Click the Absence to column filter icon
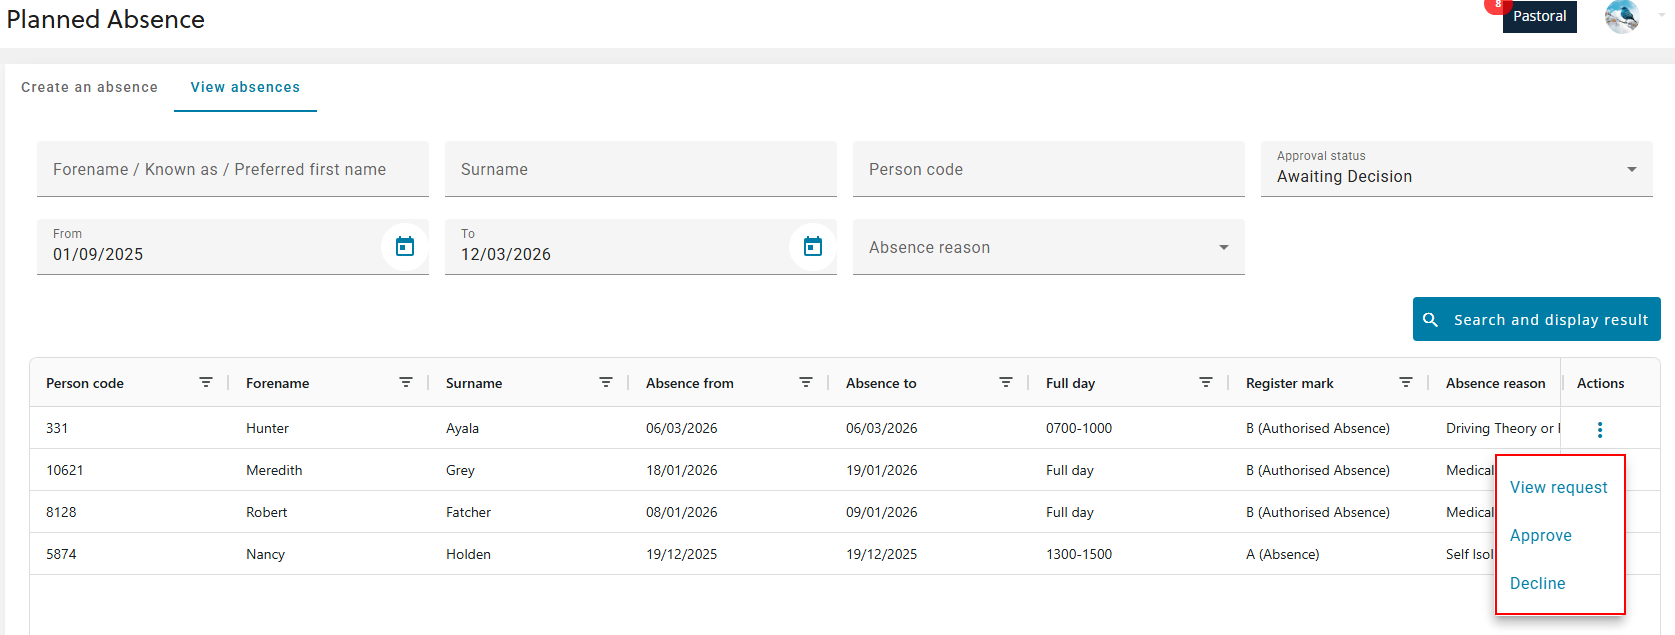The height and width of the screenshot is (635, 1675). (1006, 383)
